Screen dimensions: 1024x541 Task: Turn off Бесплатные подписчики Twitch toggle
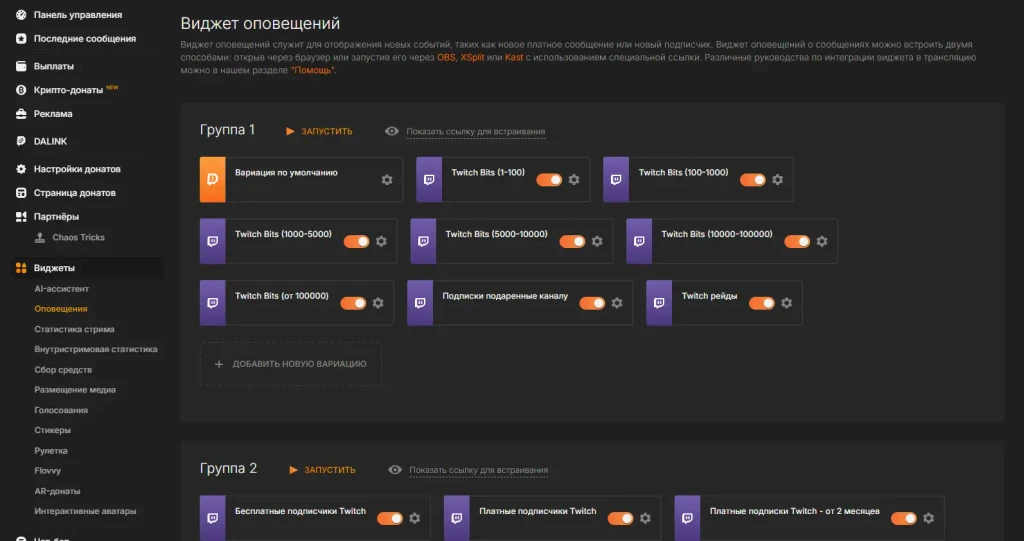[390, 518]
